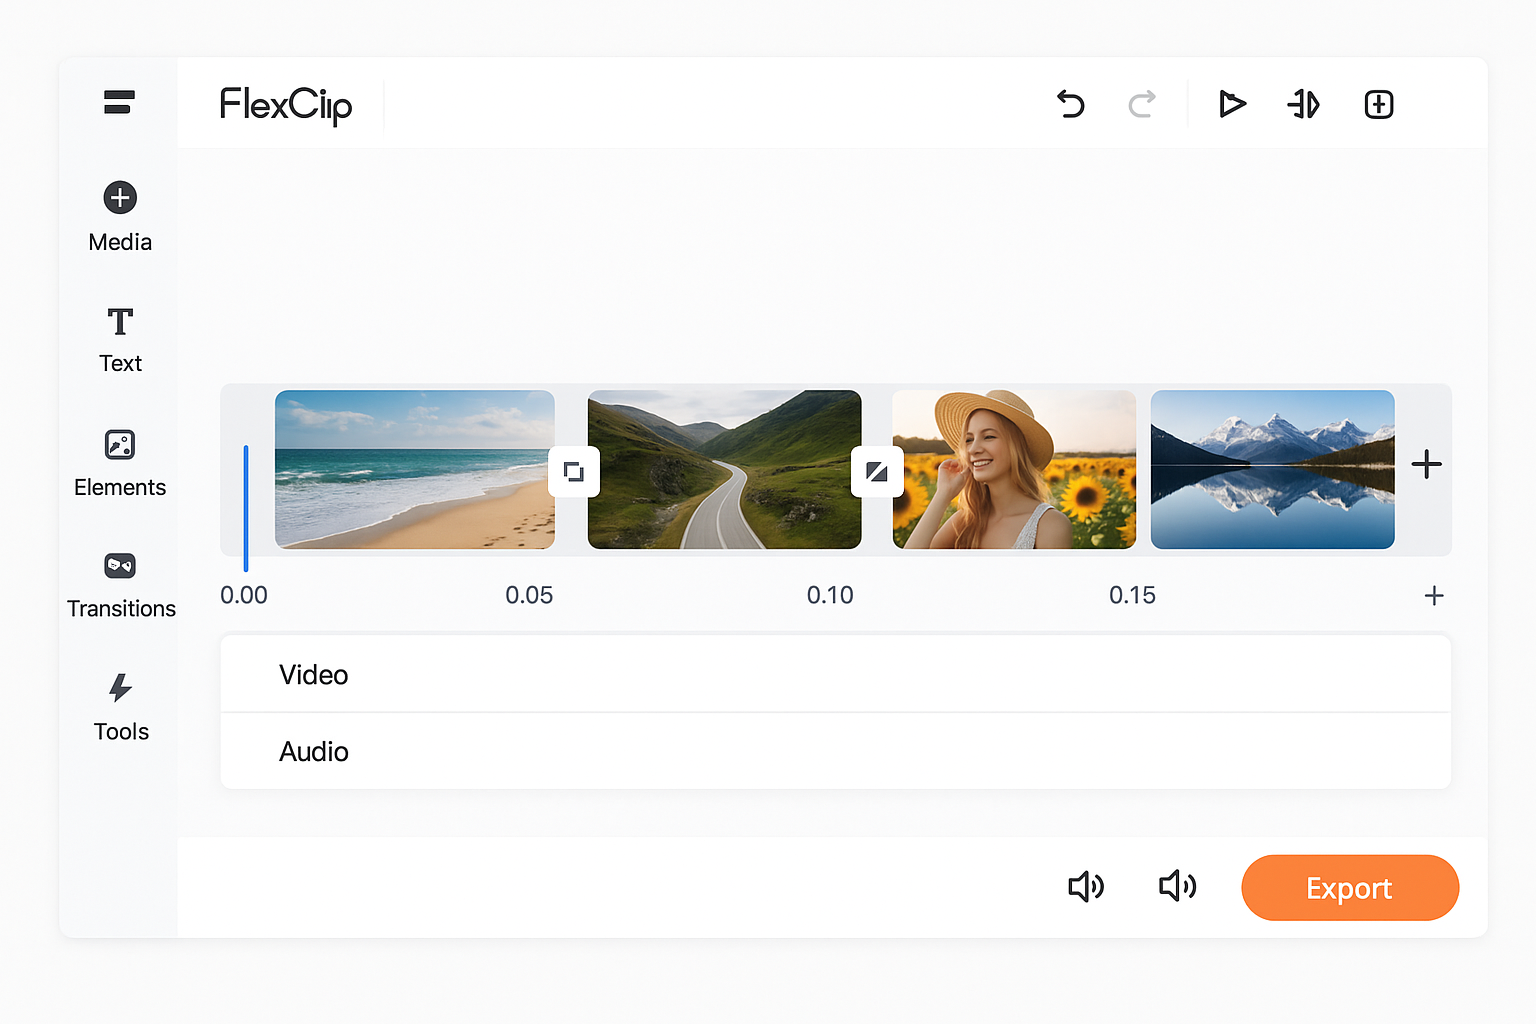Select the sunflower girl clip thumbnail
The image size is (1536, 1024).
click(x=1013, y=469)
